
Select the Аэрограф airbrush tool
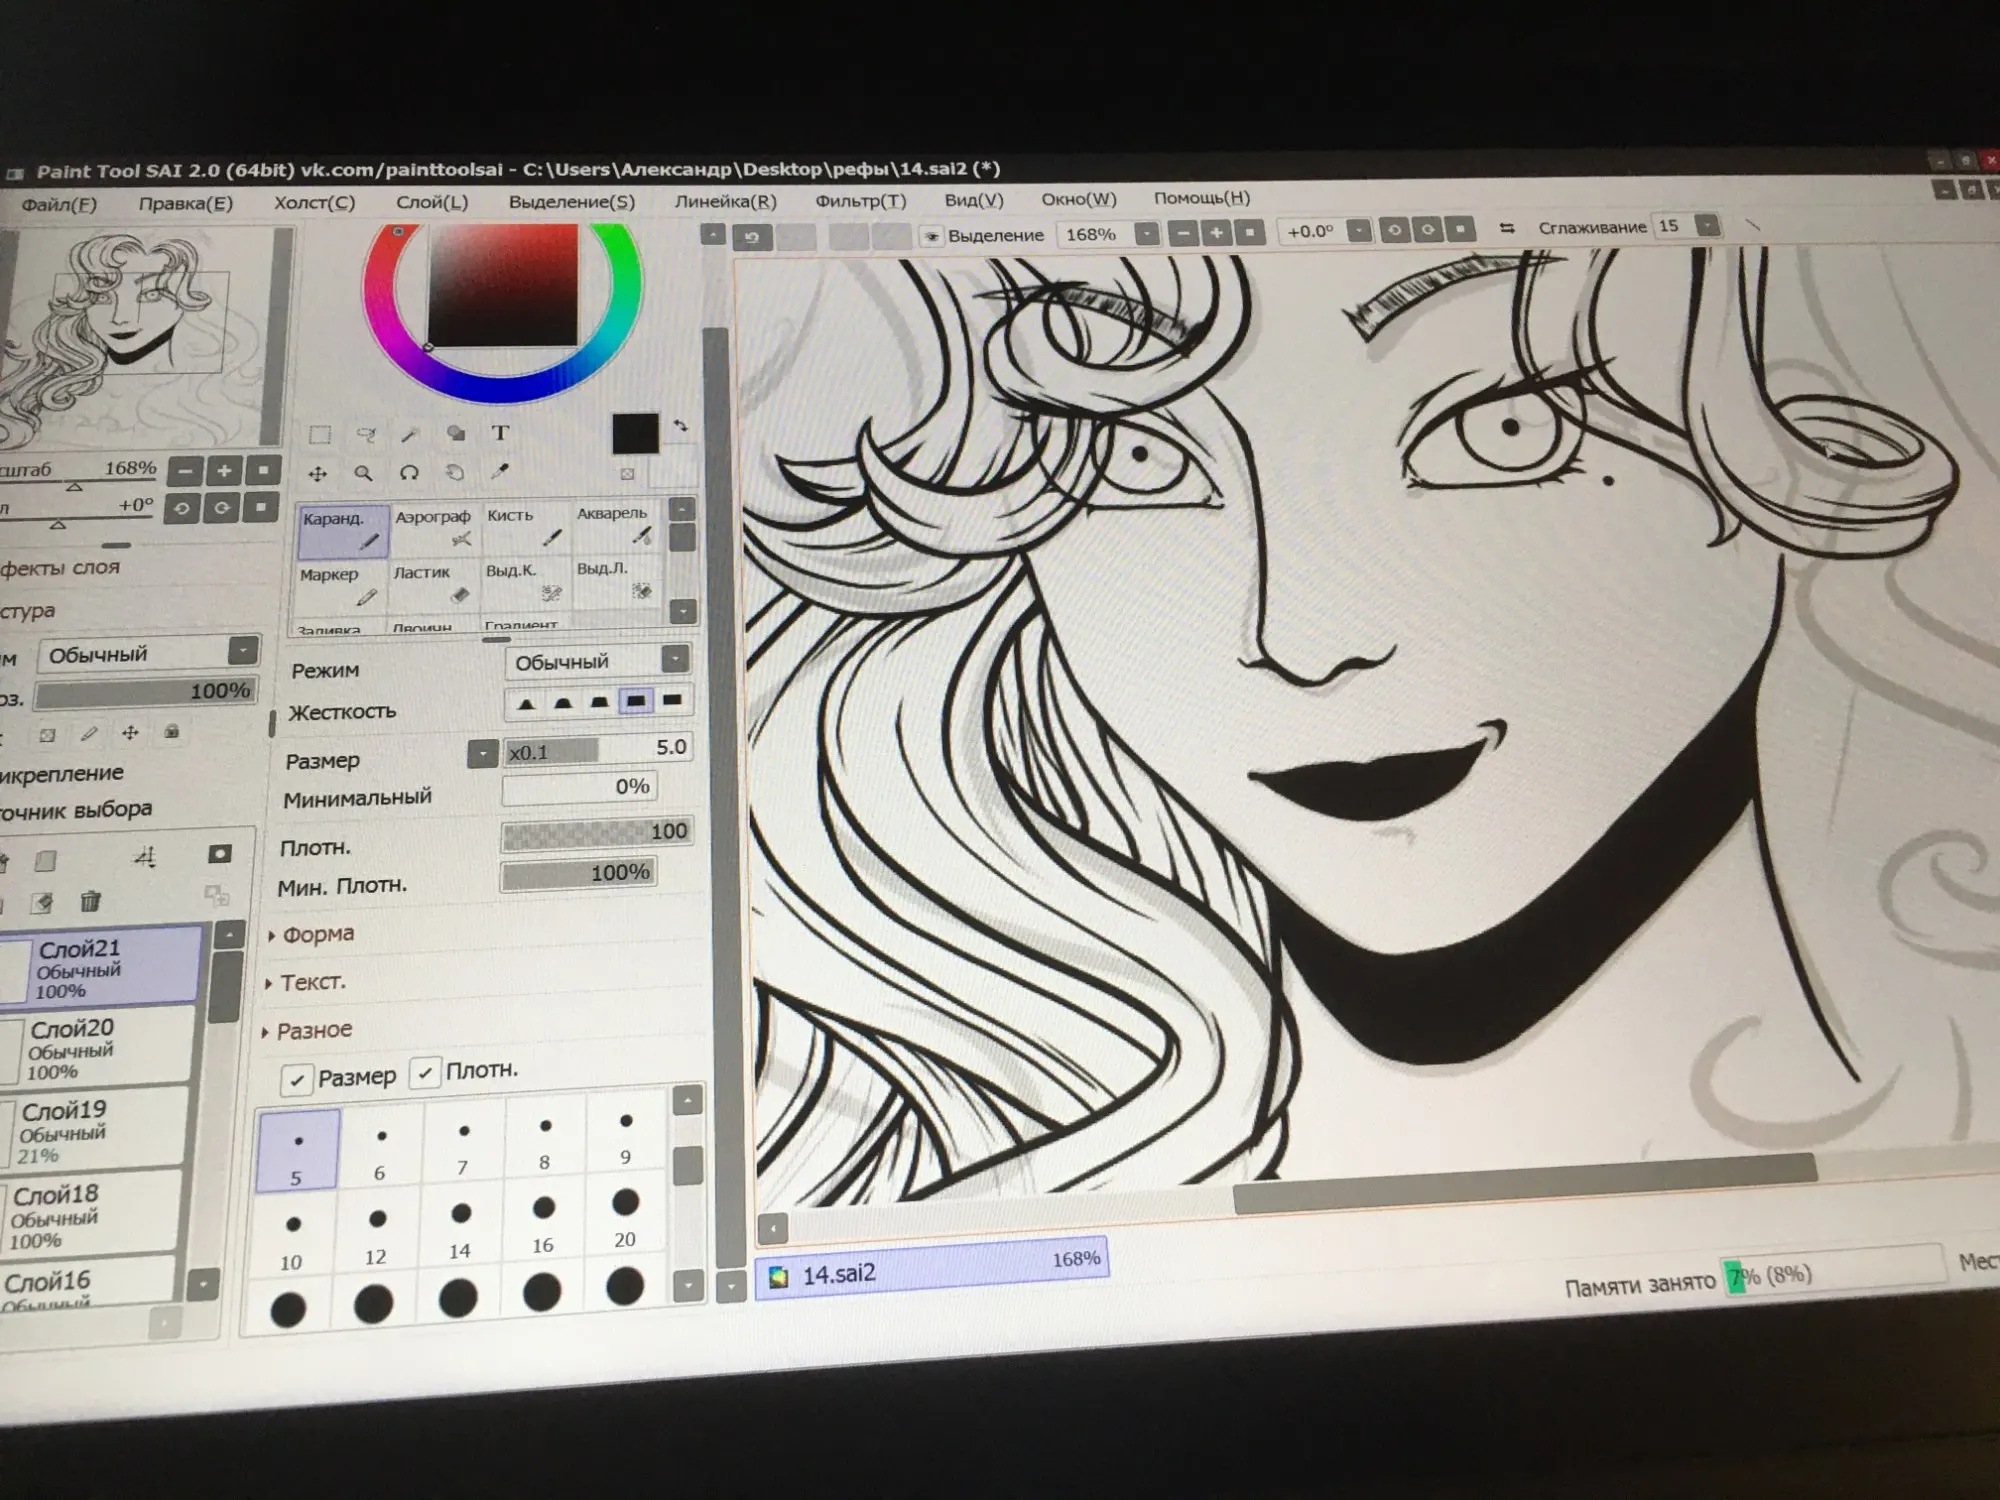[x=432, y=528]
